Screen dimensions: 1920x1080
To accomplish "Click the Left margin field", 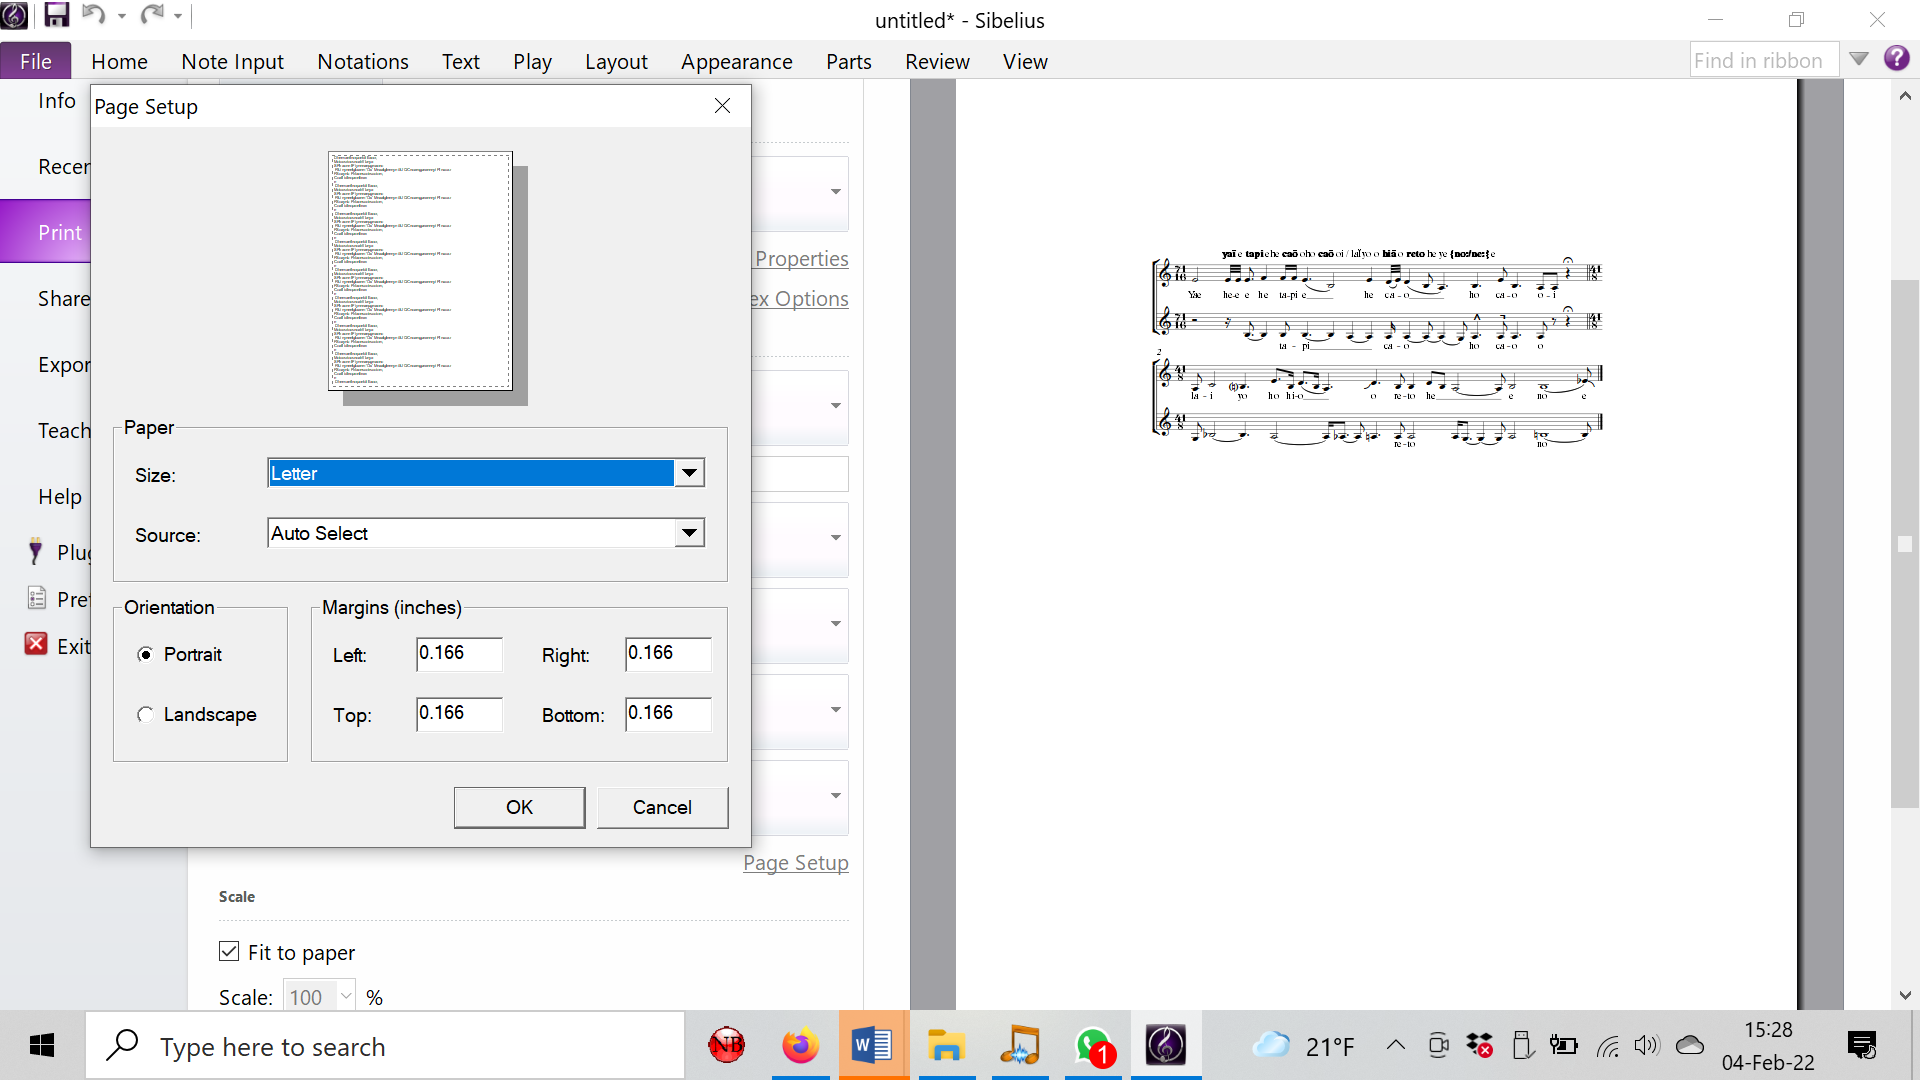I will coord(459,653).
